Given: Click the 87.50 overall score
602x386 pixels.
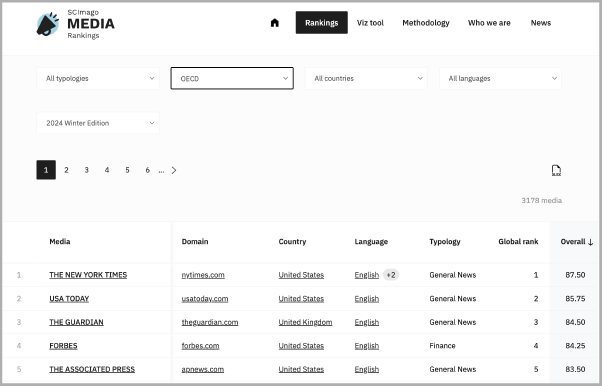Looking at the screenshot, I should click(x=575, y=275).
